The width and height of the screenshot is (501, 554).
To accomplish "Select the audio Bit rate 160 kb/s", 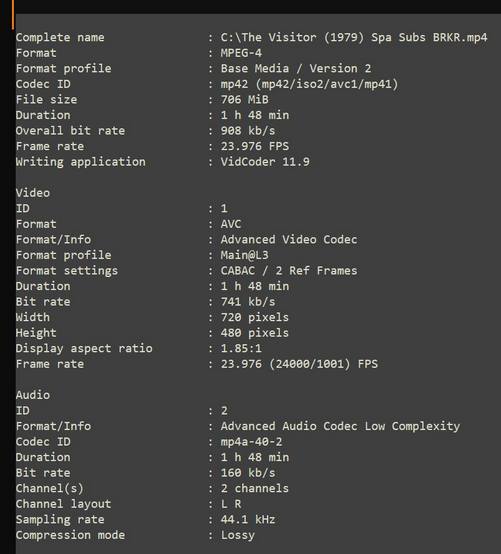I will (248, 473).
